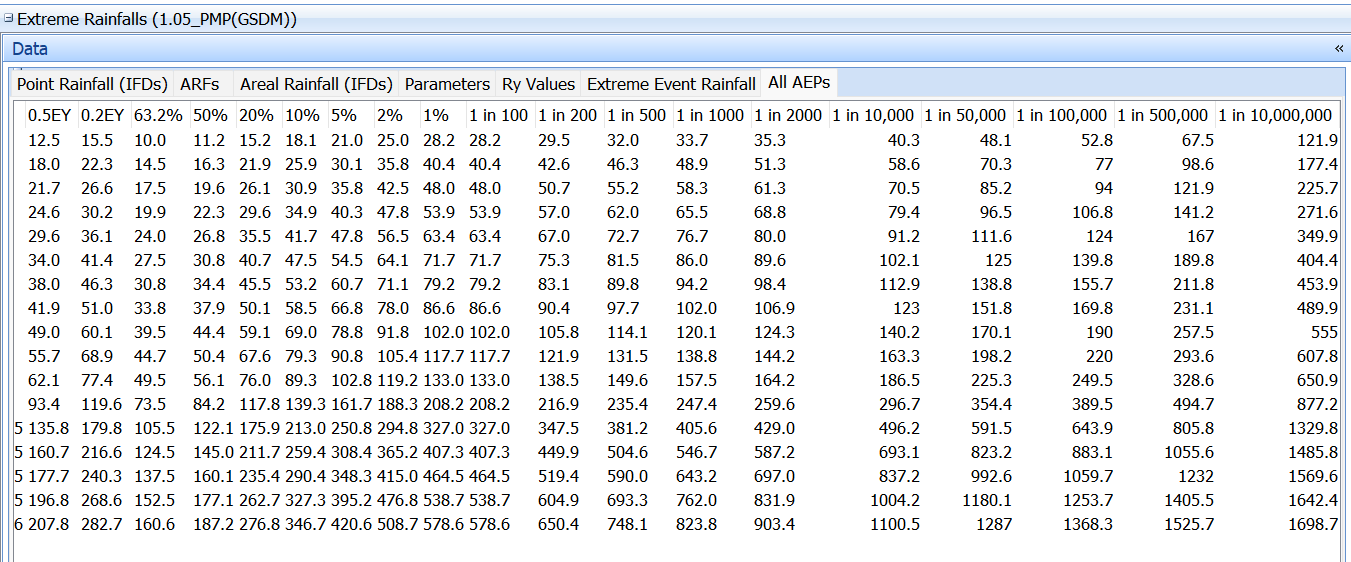Click the cell with value 555
Image resolution: width=1351 pixels, height=562 pixels.
[1323, 333]
